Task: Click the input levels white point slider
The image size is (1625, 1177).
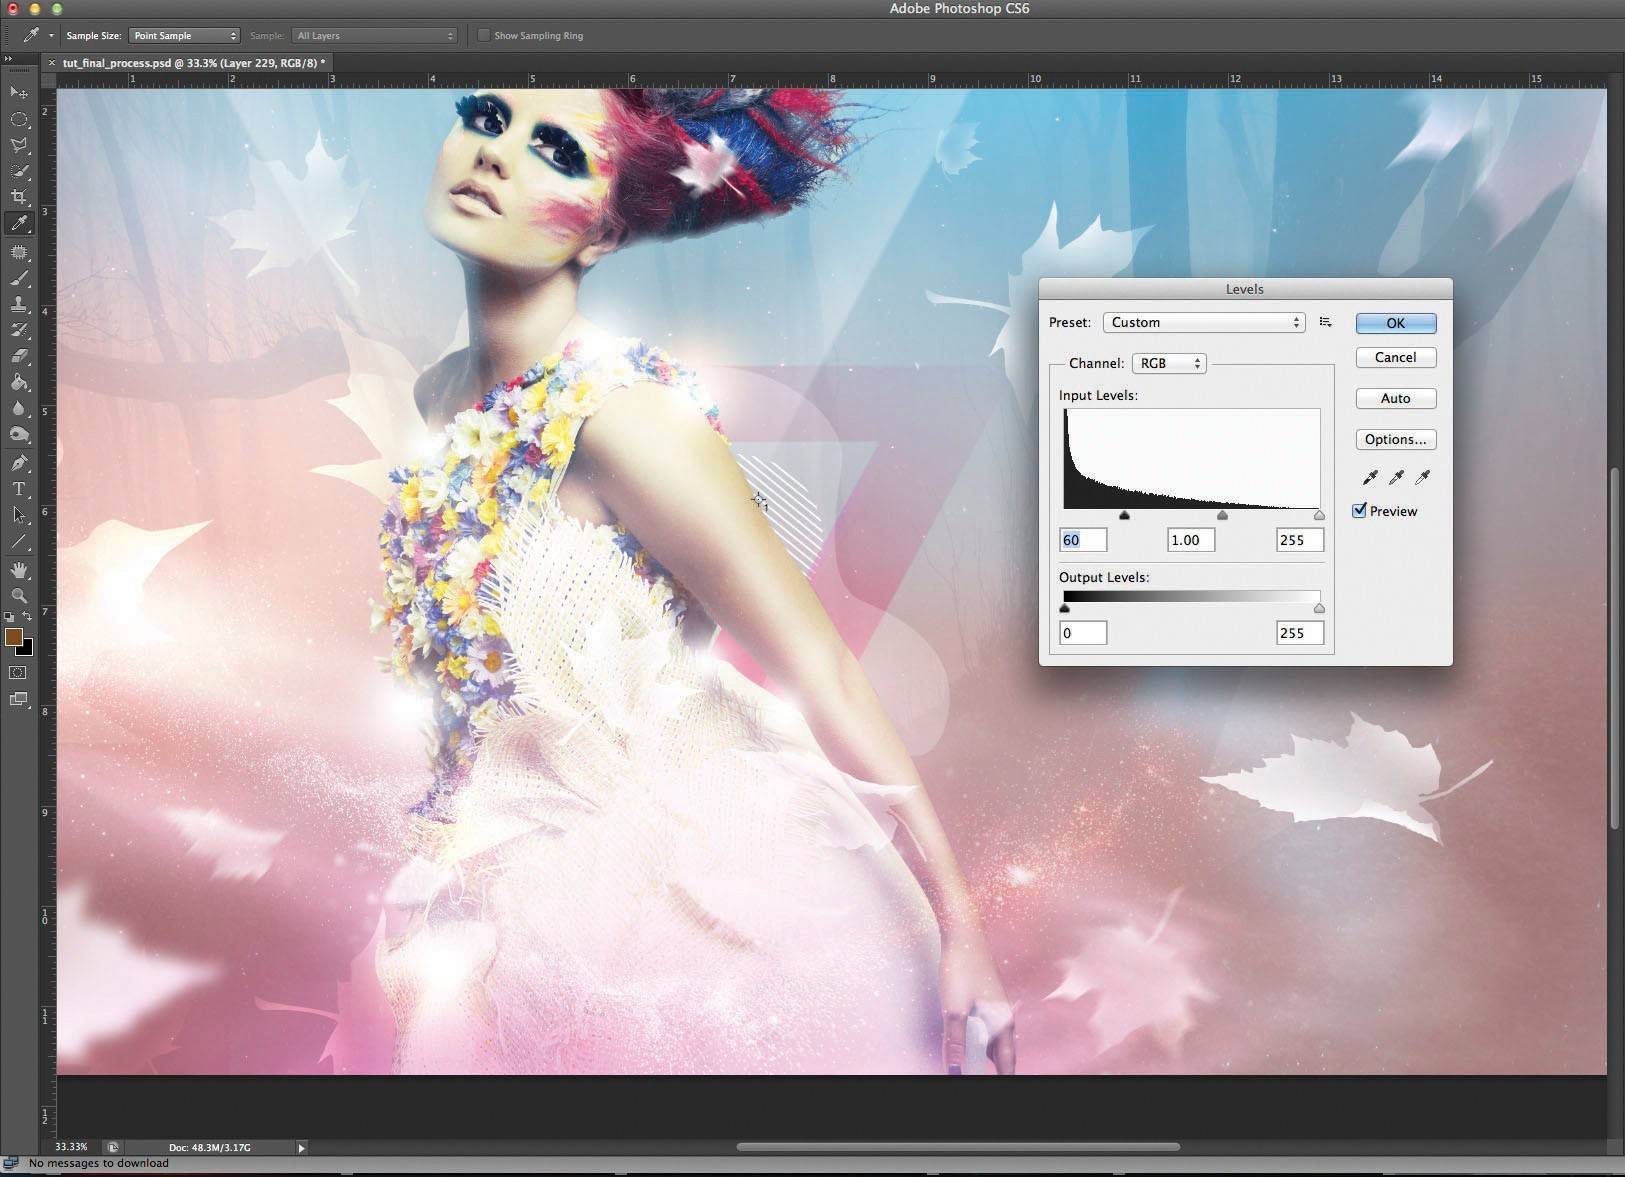Action: (x=1319, y=515)
